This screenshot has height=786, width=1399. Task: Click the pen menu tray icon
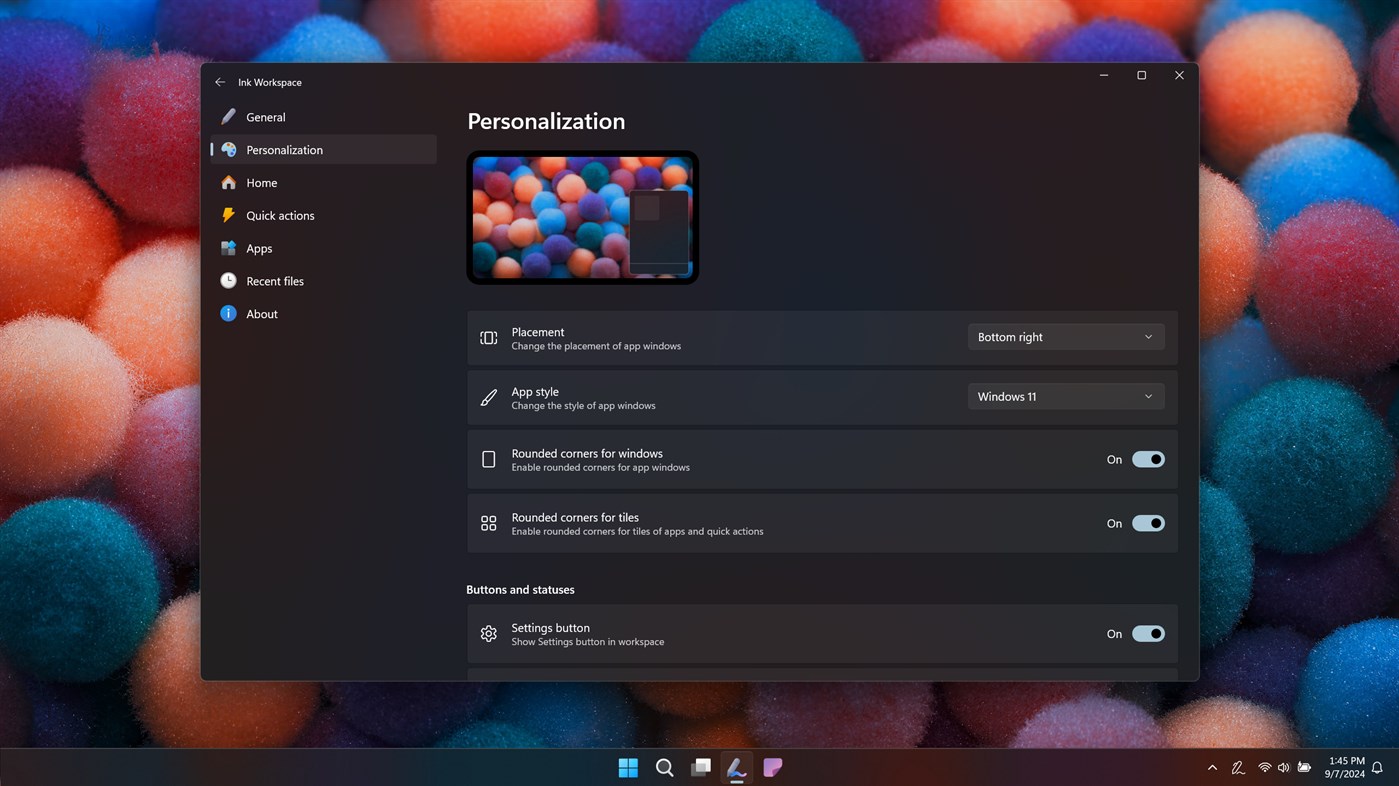tap(1238, 768)
